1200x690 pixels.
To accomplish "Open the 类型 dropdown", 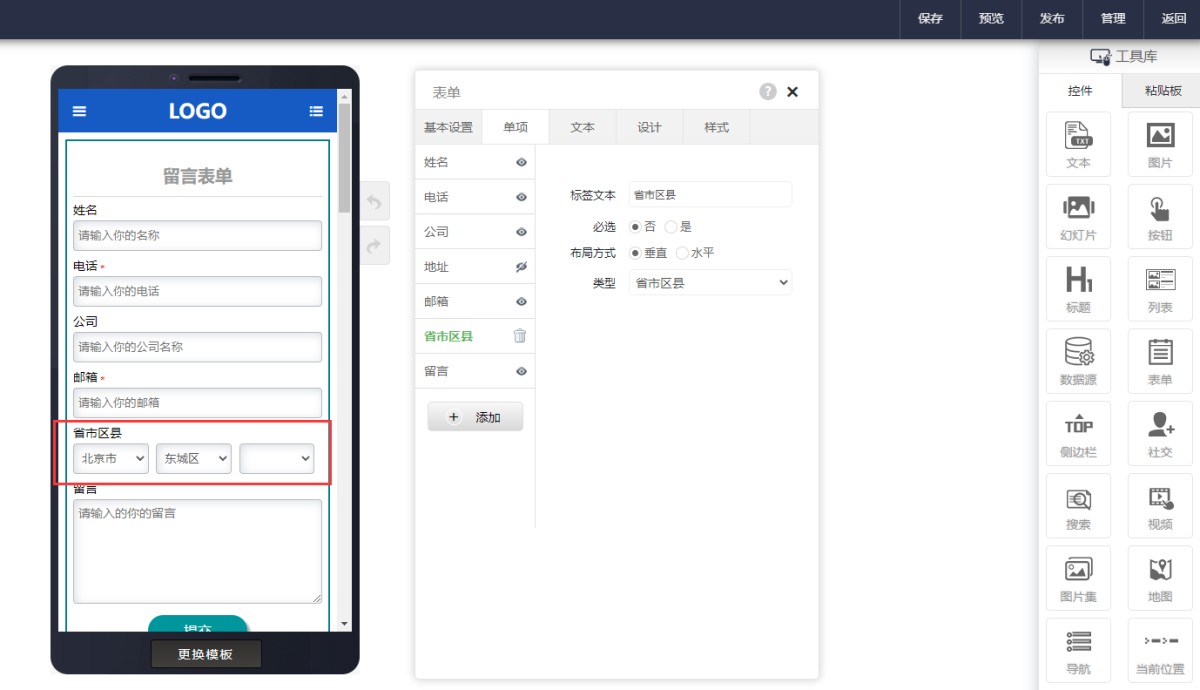I will tap(710, 283).
